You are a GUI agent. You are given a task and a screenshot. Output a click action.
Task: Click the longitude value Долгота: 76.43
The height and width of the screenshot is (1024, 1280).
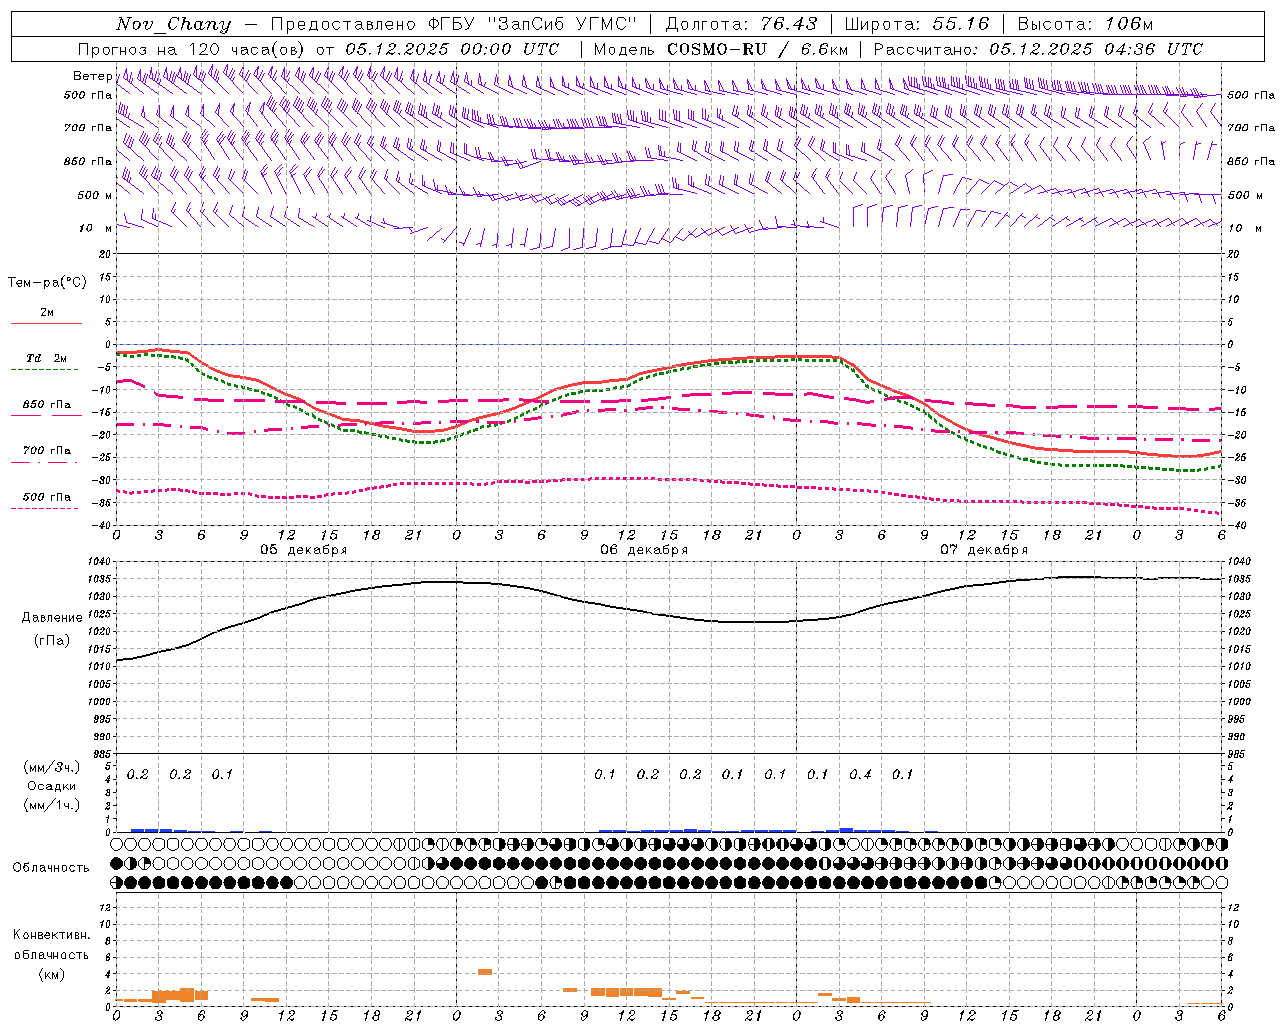pyautogui.click(x=741, y=24)
